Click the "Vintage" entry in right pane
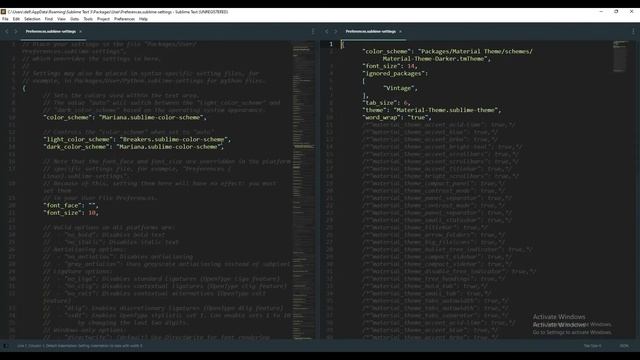 pos(400,88)
